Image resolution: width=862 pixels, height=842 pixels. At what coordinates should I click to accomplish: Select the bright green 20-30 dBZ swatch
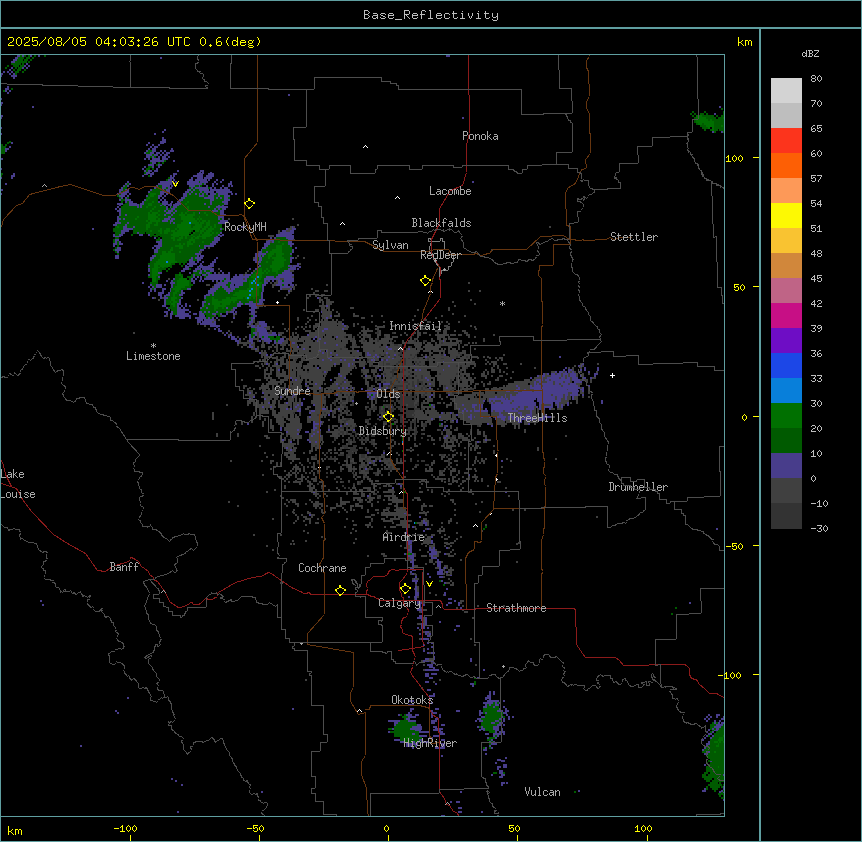[786, 416]
